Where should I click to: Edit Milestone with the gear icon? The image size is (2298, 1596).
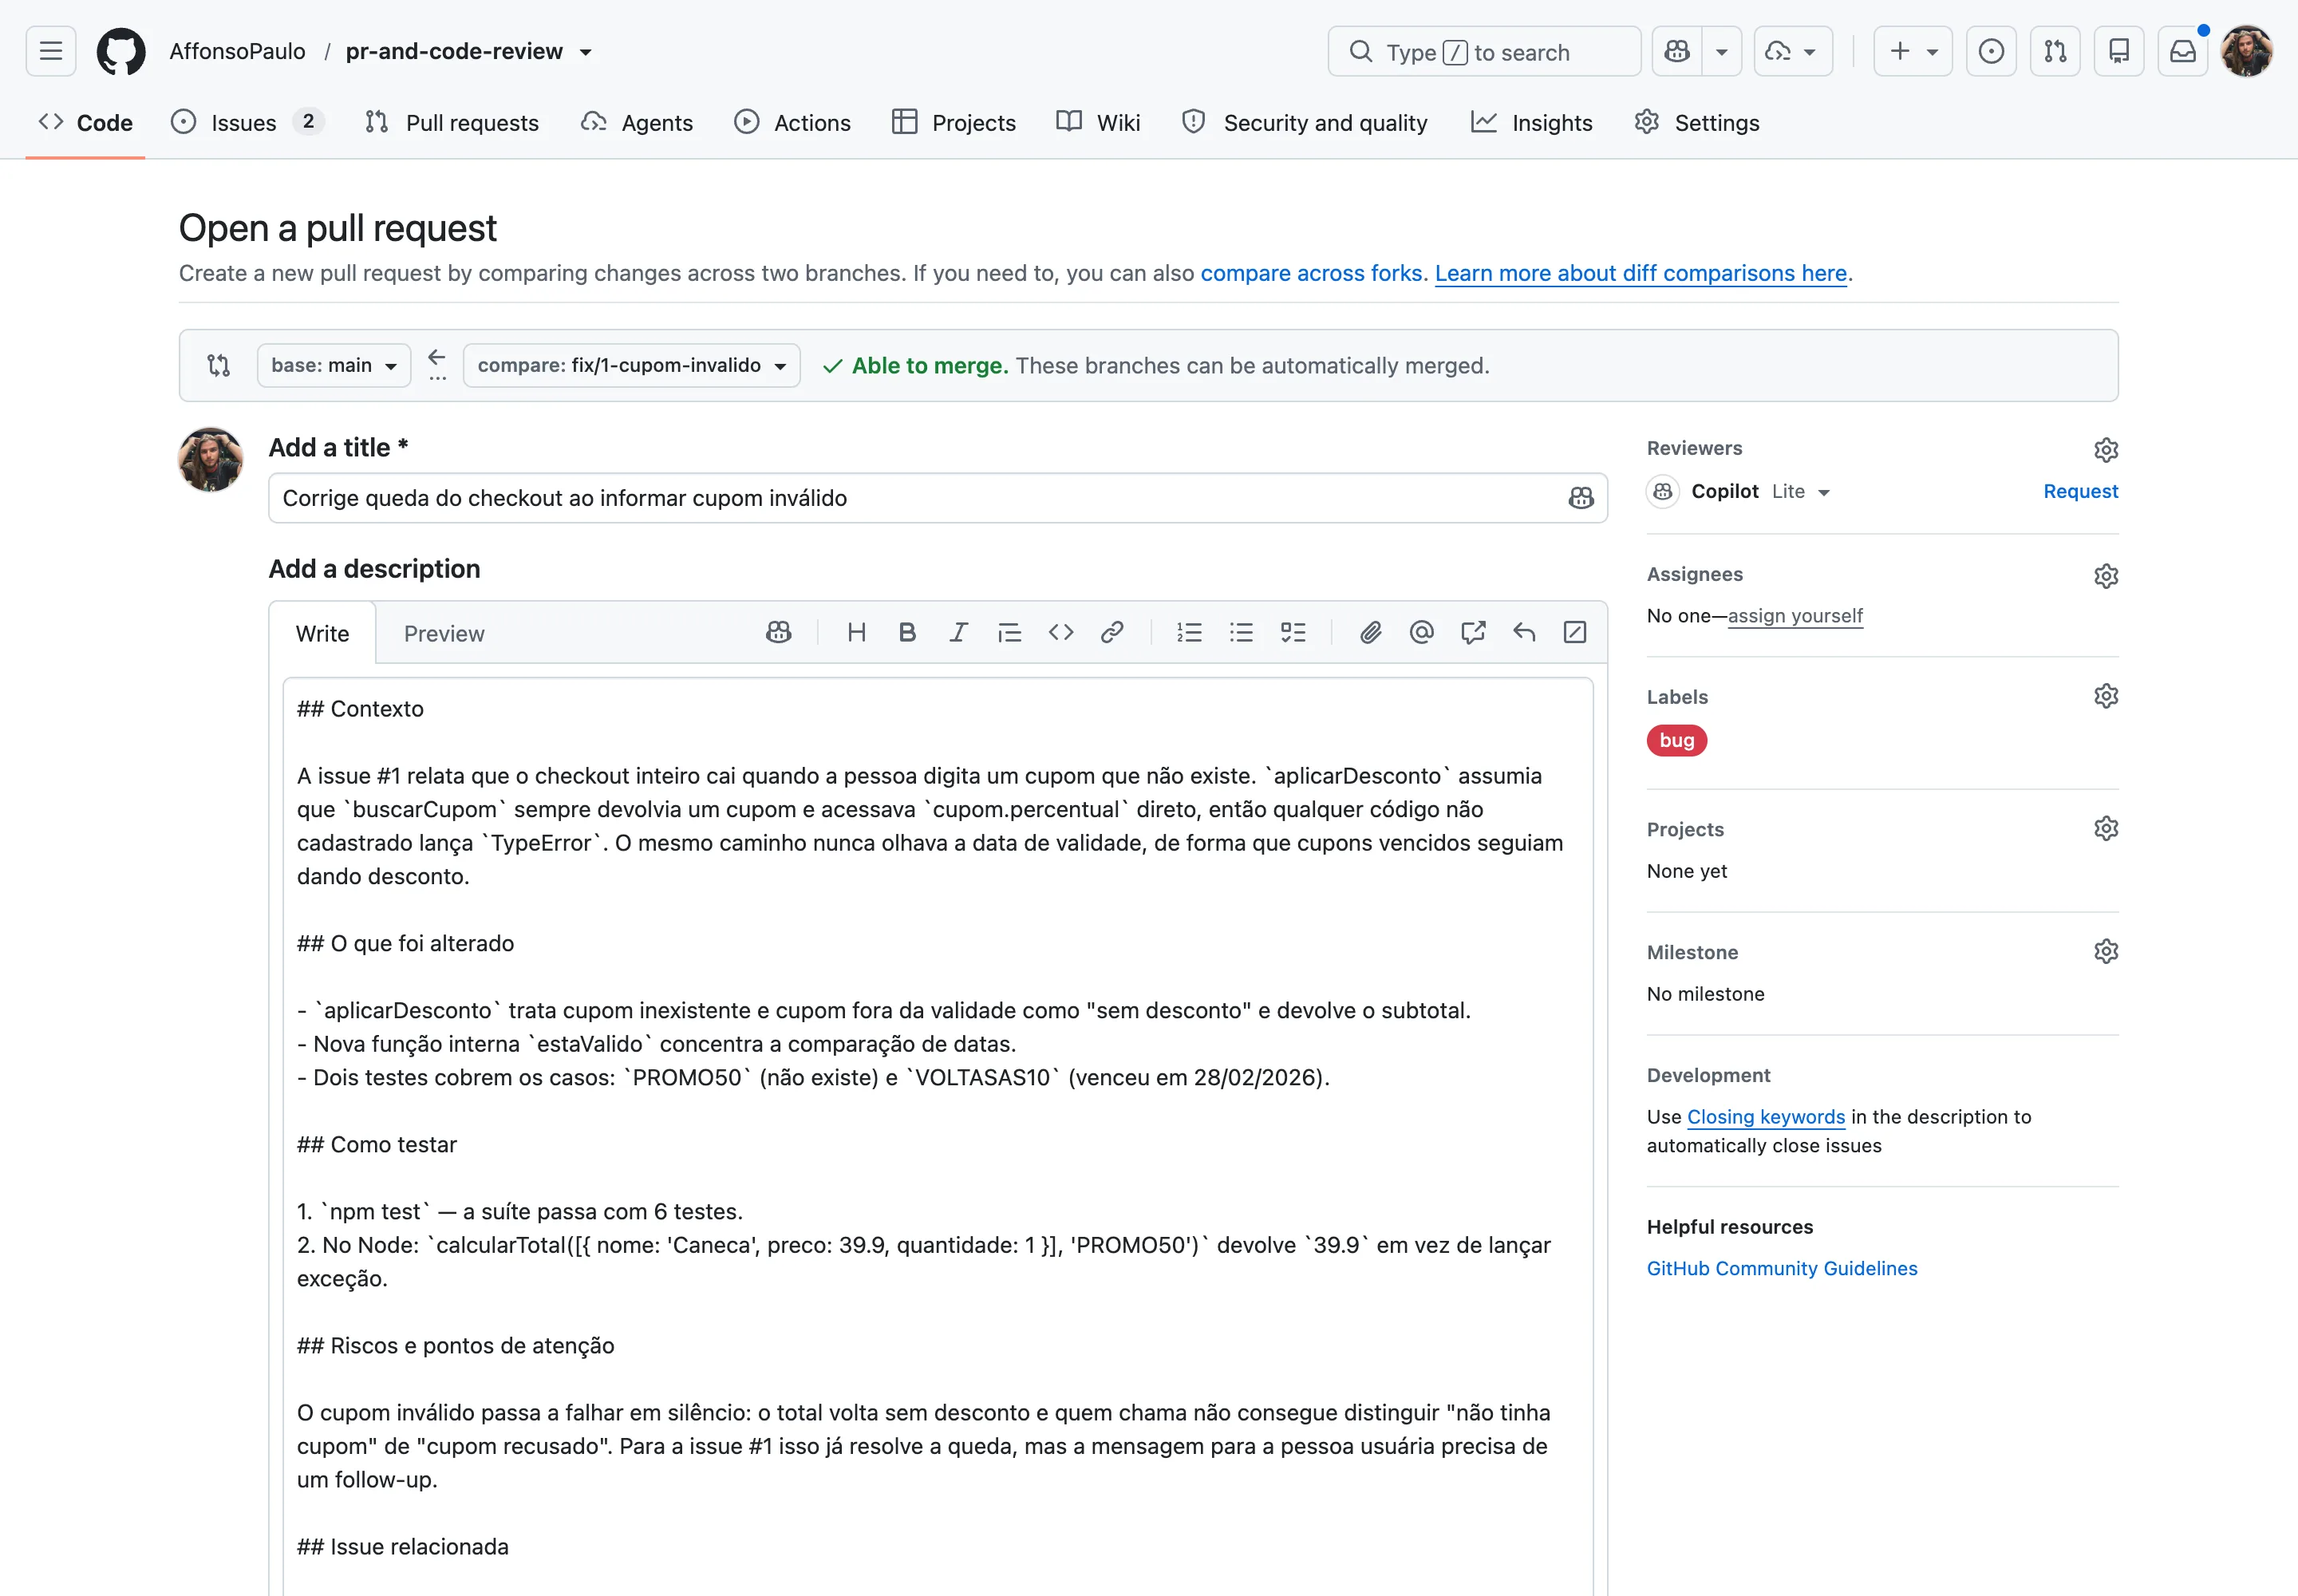pyautogui.click(x=2106, y=951)
